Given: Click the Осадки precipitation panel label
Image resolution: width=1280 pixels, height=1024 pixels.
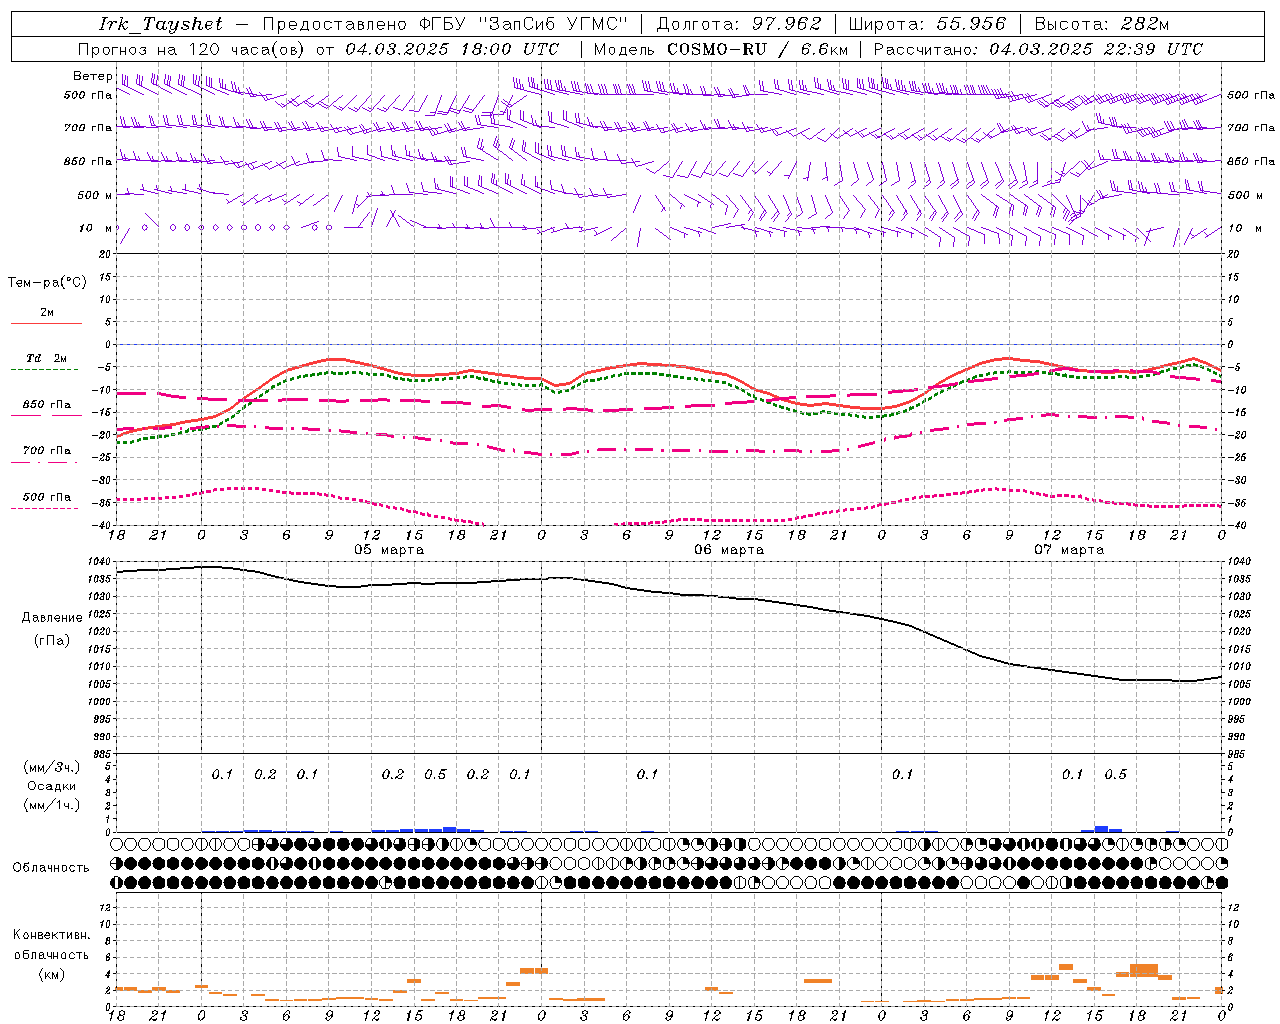Looking at the screenshot, I should [x=52, y=786].
